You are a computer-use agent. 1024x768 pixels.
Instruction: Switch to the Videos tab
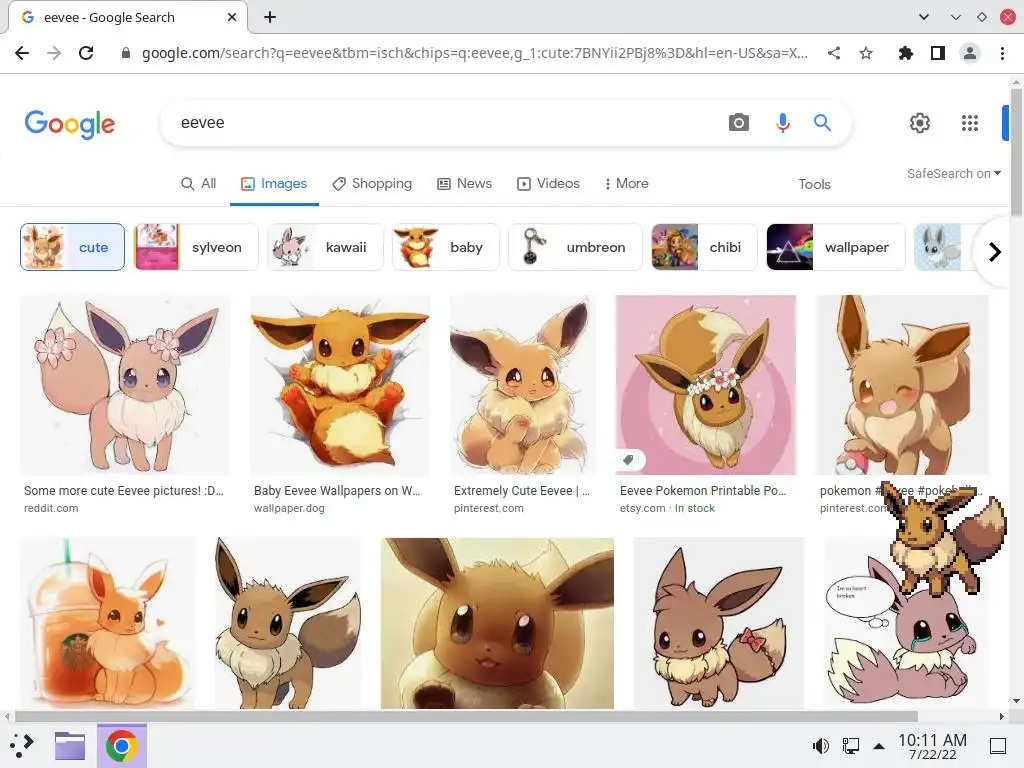click(x=549, y=184)
